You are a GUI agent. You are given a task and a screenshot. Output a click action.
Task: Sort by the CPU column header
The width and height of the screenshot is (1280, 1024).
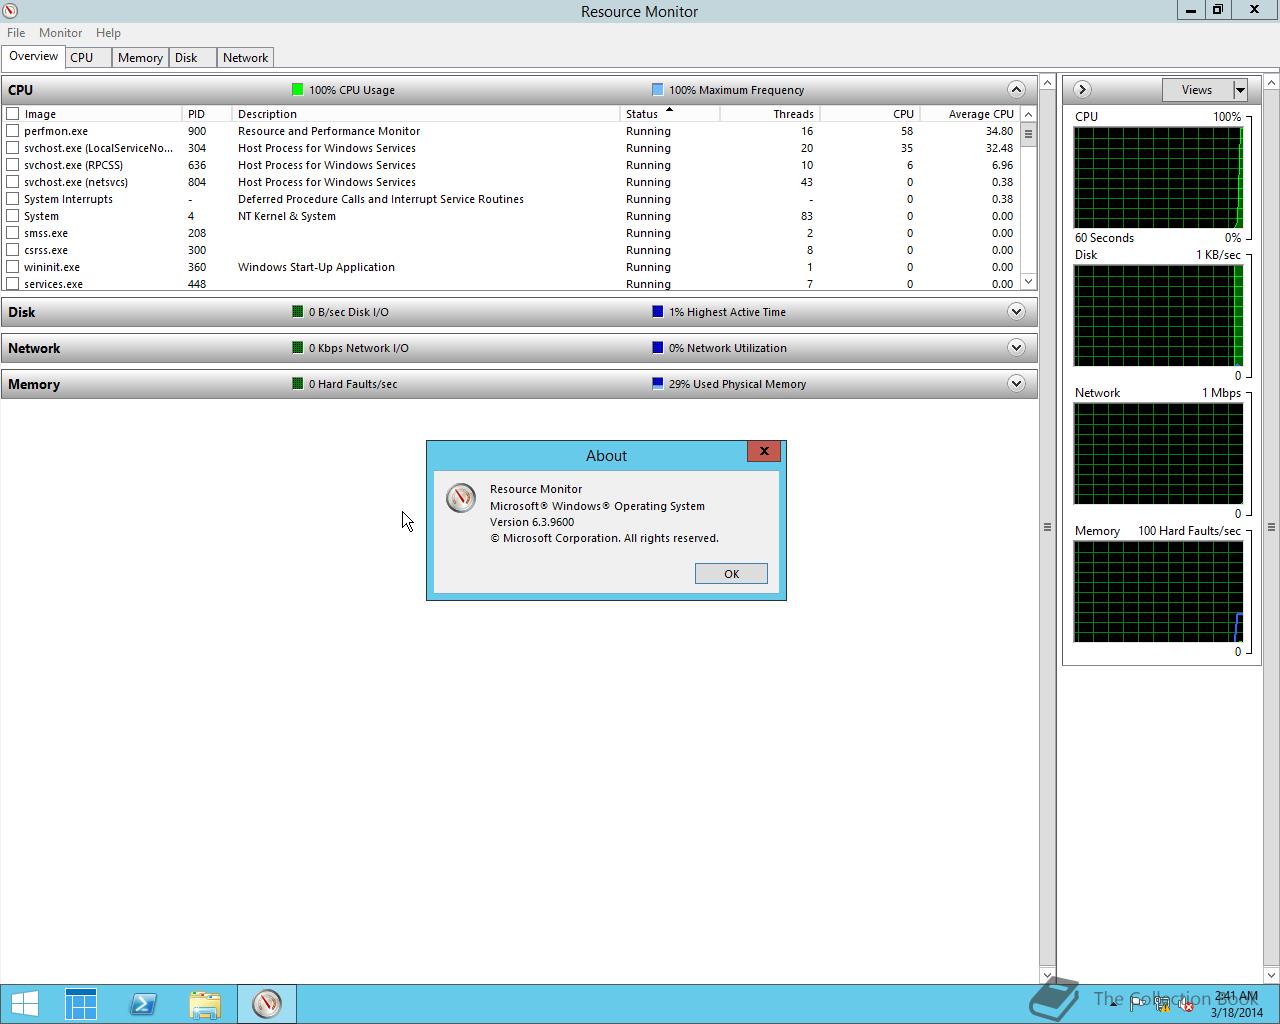point(869,114)
